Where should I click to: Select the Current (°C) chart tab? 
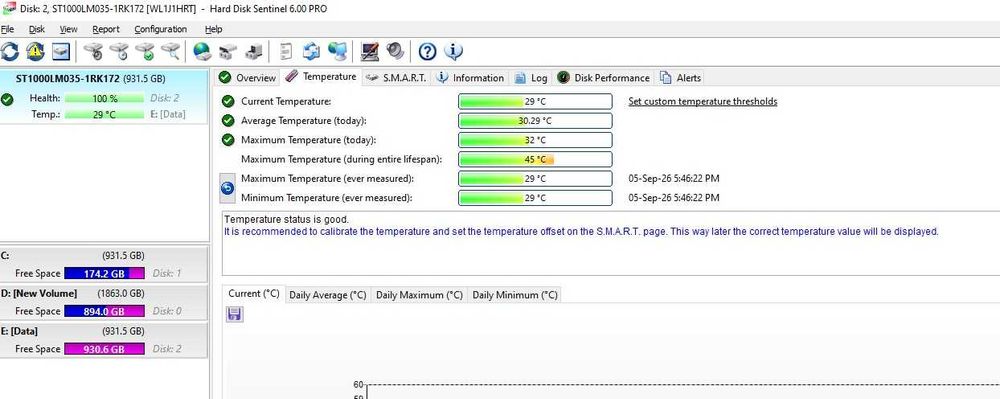(x=254, y=294)
